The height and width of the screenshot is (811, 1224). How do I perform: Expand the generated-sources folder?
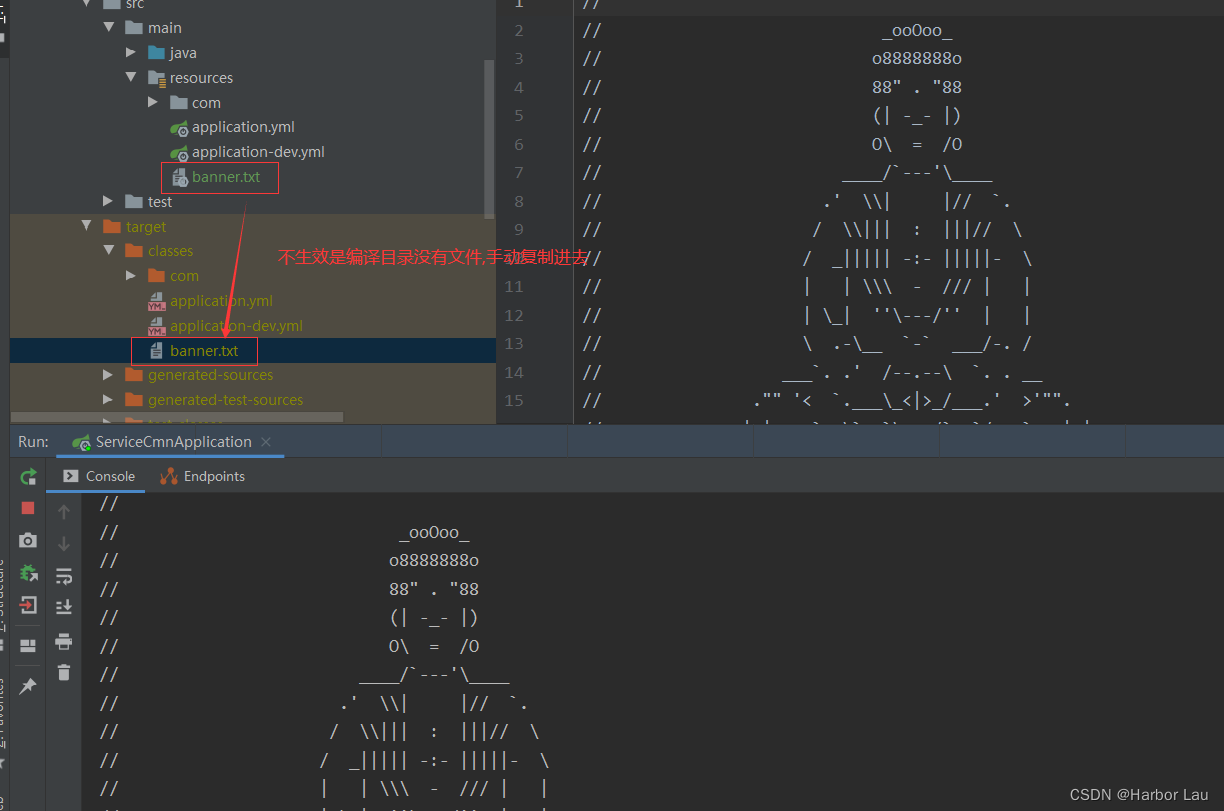click(107, 374)
